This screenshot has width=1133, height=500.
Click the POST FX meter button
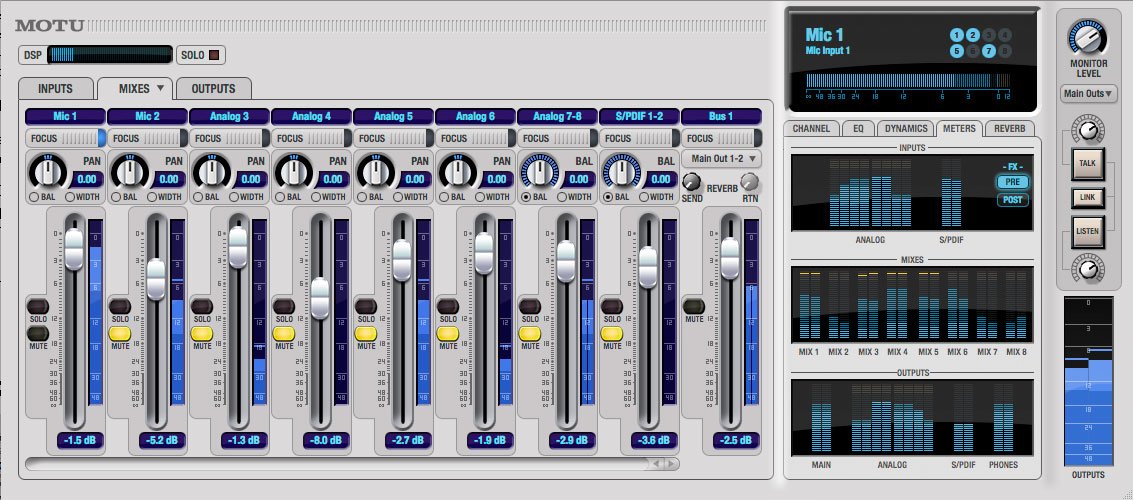coord(1011,200)
